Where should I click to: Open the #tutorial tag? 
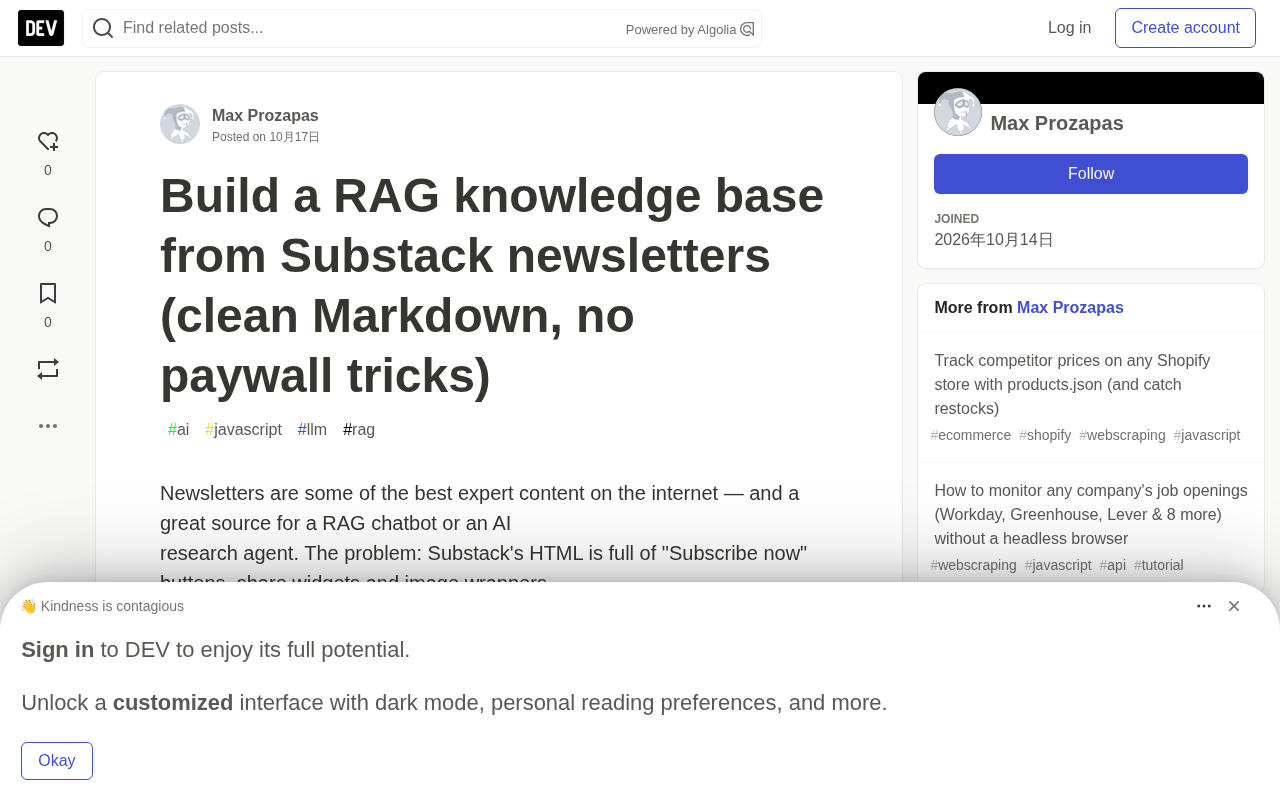click(1159, 565)
